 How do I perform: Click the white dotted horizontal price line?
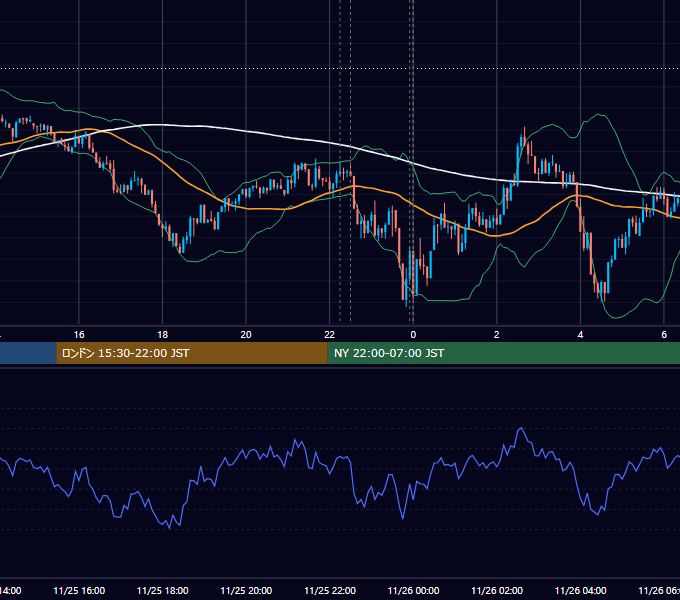[x=340, y=68]
